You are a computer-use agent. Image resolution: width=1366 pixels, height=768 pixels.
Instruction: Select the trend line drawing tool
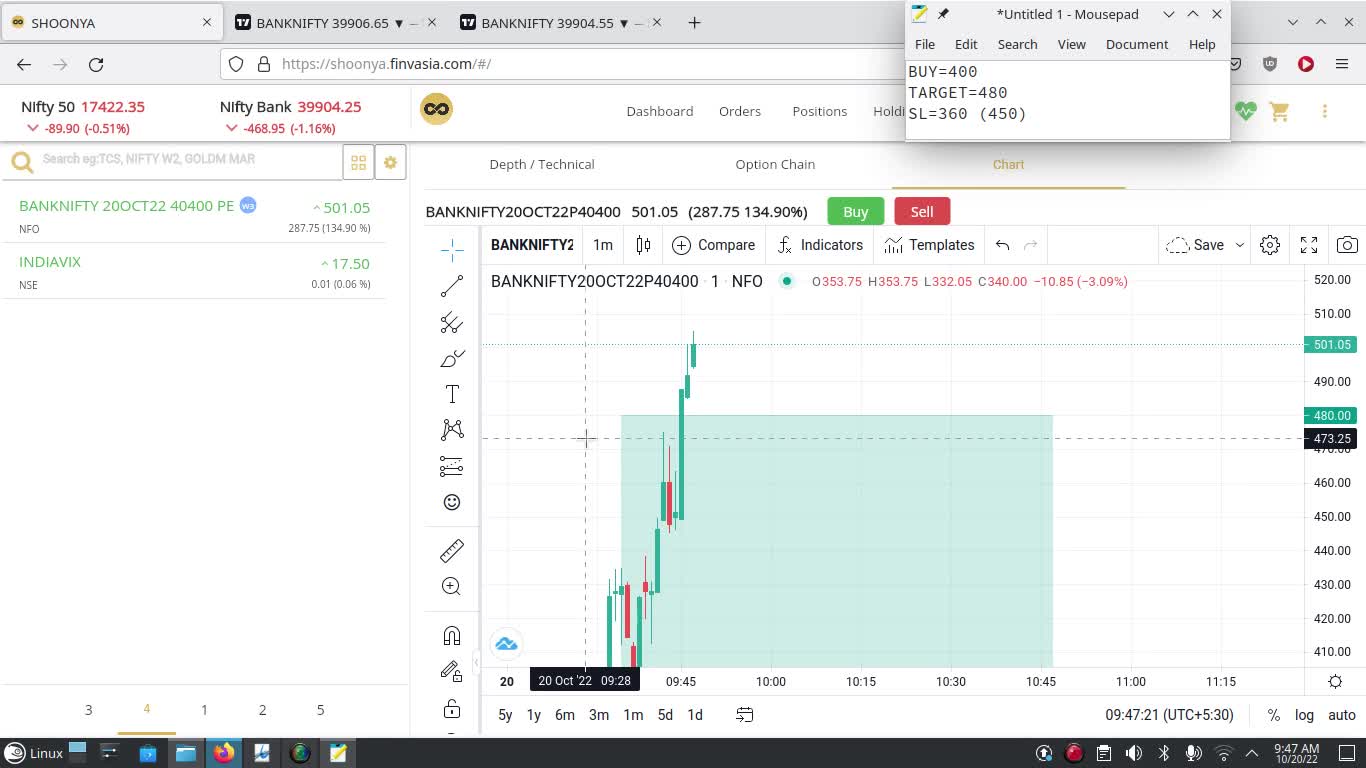click(452, 286)
